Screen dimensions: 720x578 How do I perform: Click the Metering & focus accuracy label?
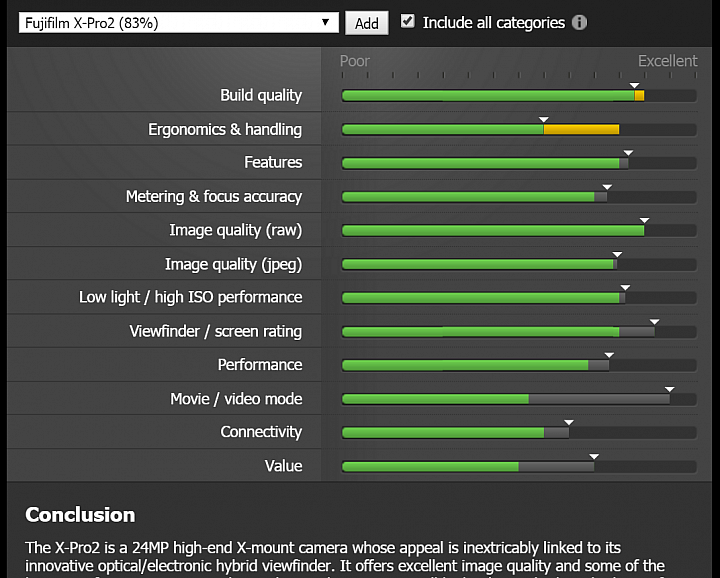[214, 196]
